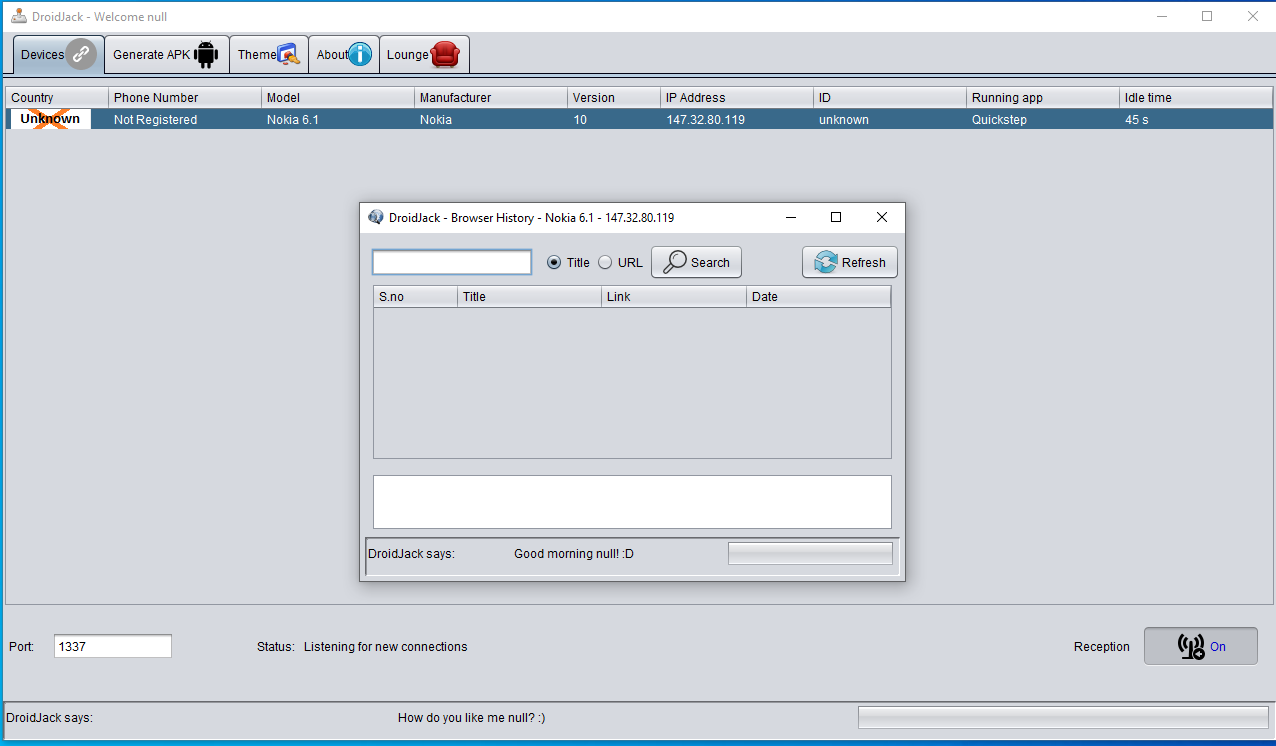This screenshot has width=1276, height=746.
Task: Click the 147.32.80.119 IP address cell
Action: point(738,119)
